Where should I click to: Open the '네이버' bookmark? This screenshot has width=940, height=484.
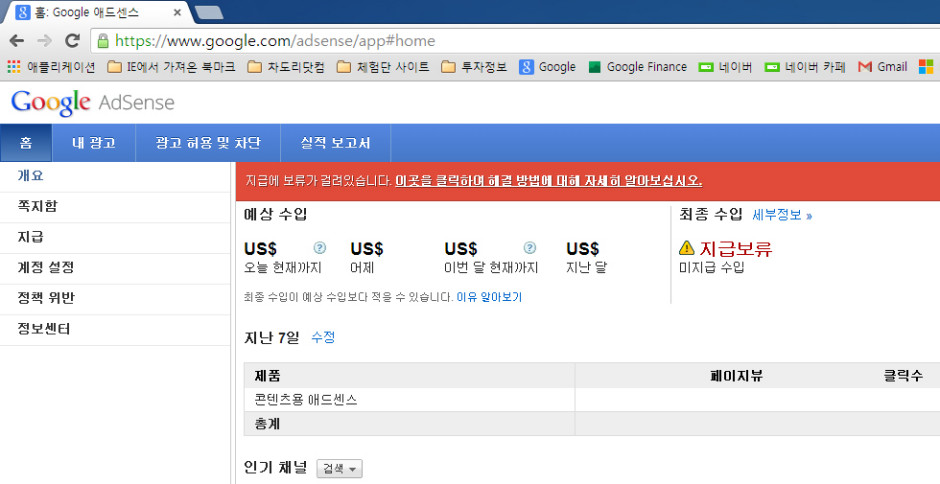coord(725,67)
